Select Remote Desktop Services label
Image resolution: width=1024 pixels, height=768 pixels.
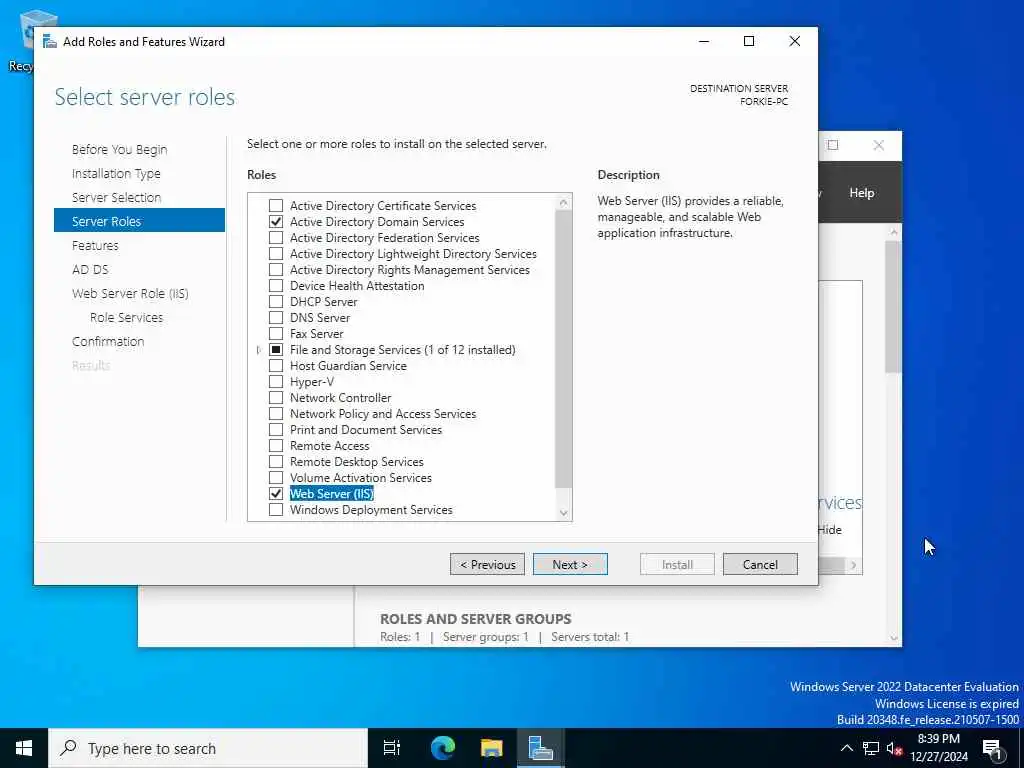(357, 462)
